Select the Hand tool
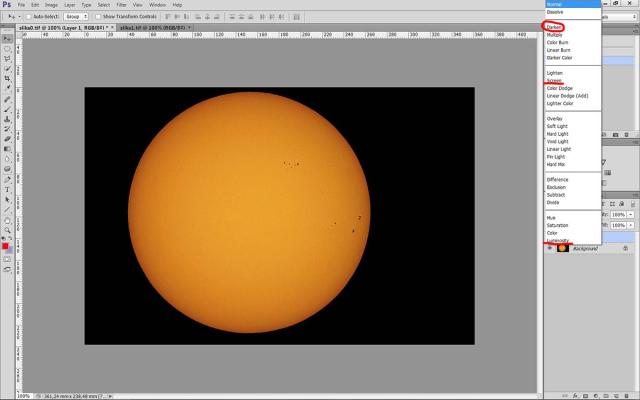 tap(6, 220)
